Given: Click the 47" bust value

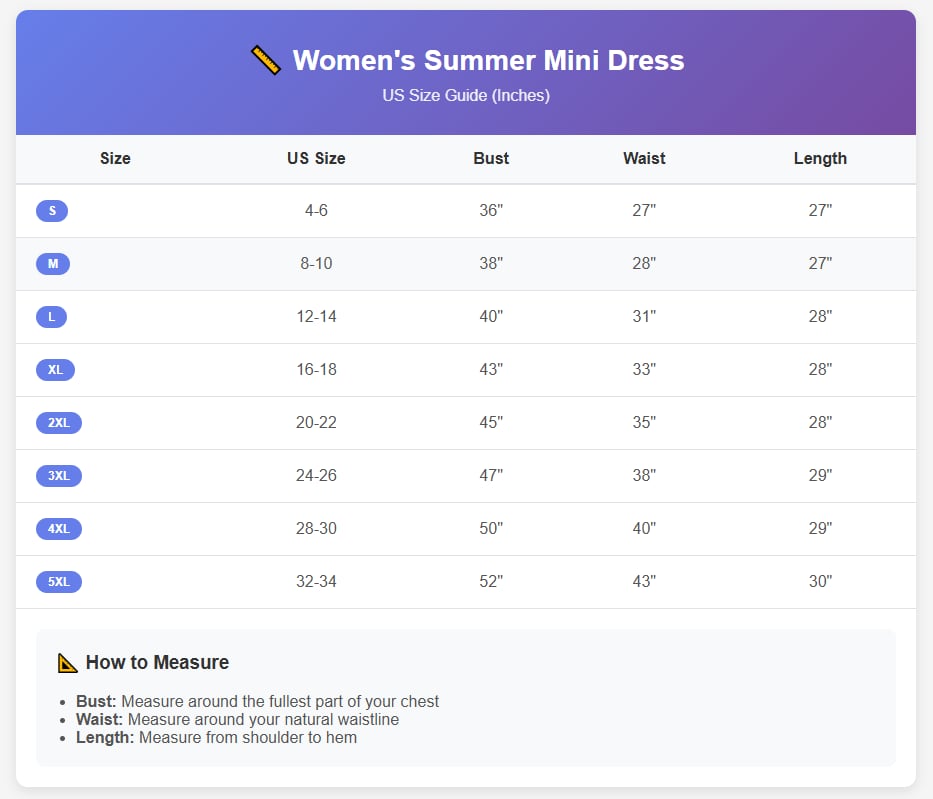Looking at the screenshot, I should (491, 475).
